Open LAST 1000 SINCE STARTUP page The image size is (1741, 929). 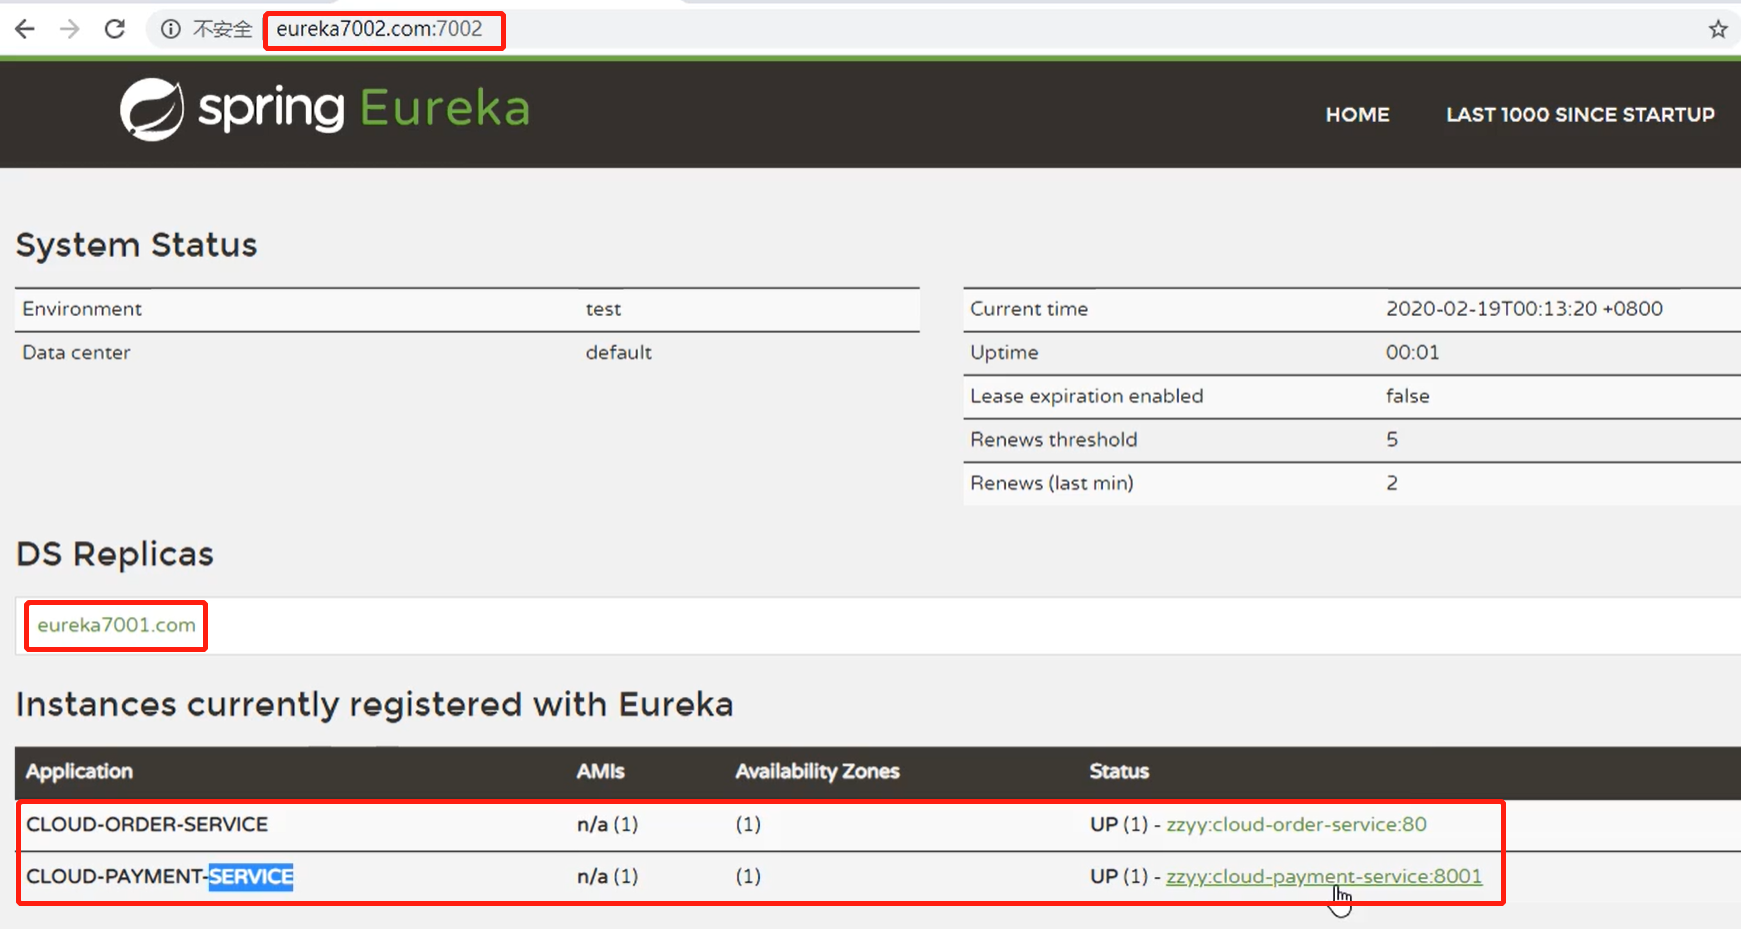click(x=1580, y=115)
